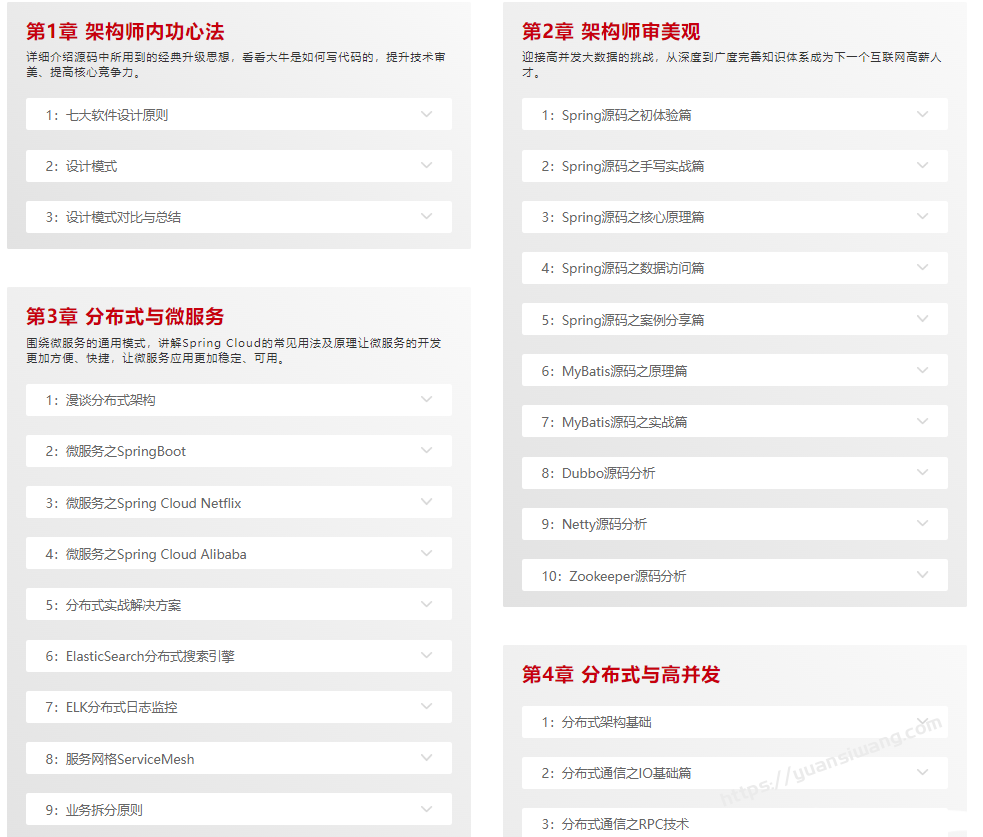
Task: Click the text 6: MyBatis源码之原理篇
Action: pos(614,372)
